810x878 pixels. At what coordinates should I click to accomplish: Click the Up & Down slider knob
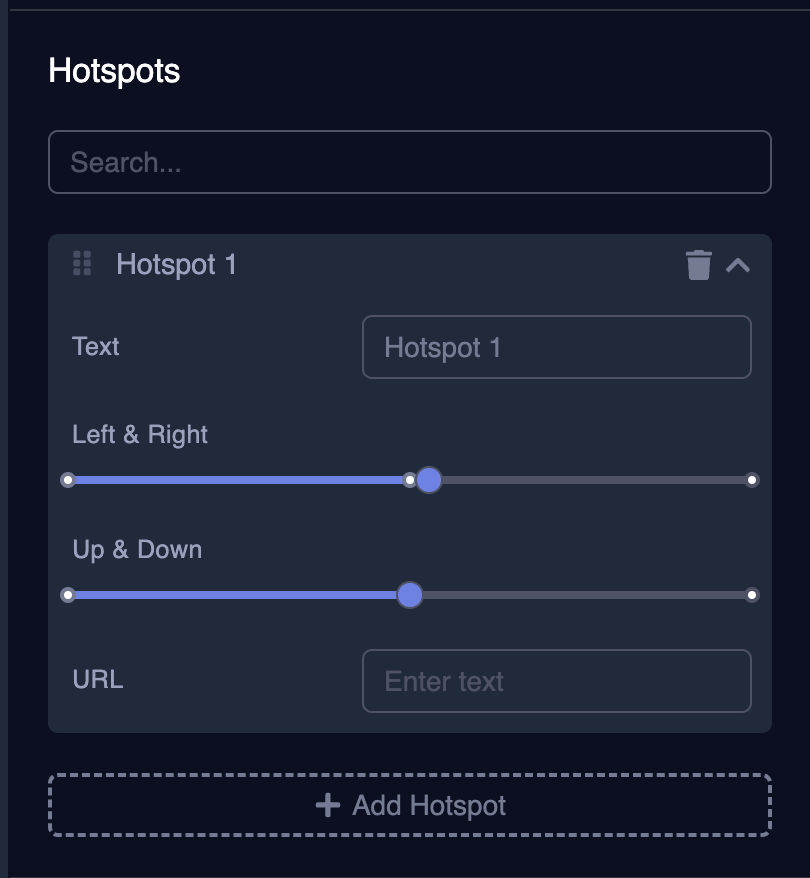pos(410,594)
